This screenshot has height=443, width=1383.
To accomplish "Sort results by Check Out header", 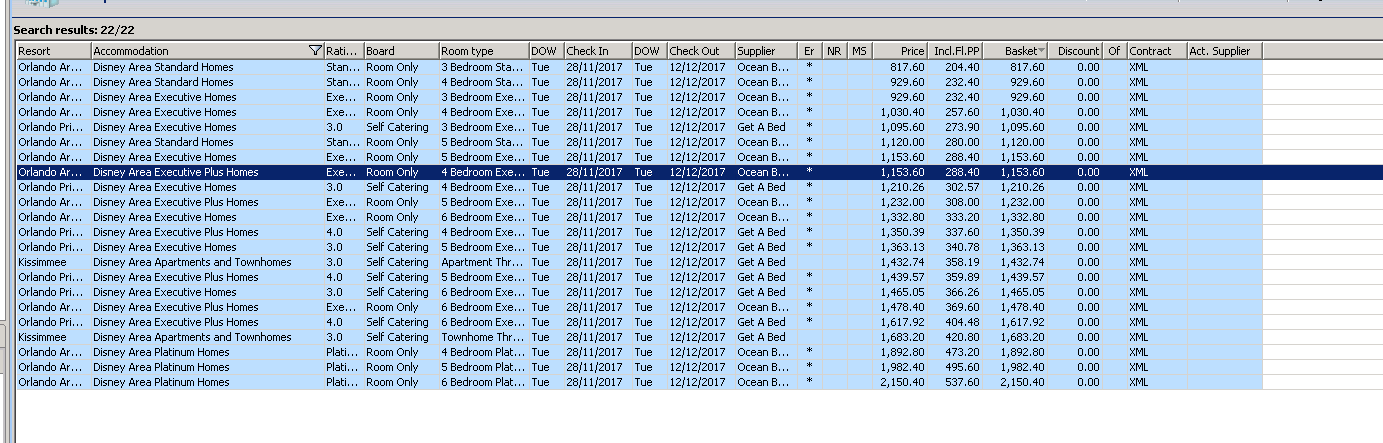I will pos(701,51).
